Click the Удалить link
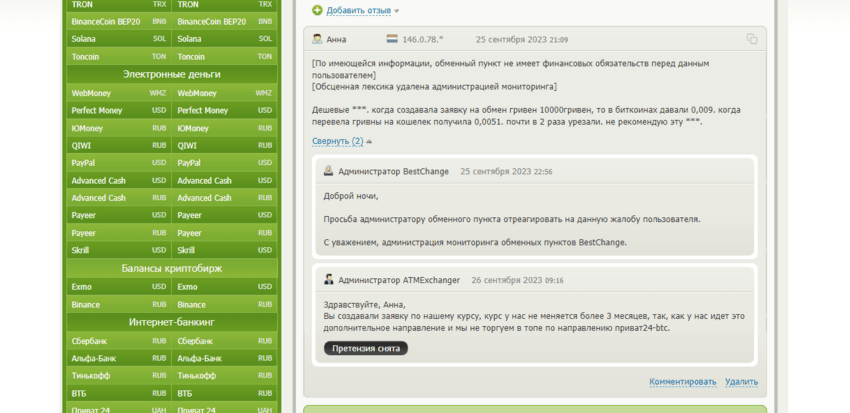850x413 pixels. point(741,381)
